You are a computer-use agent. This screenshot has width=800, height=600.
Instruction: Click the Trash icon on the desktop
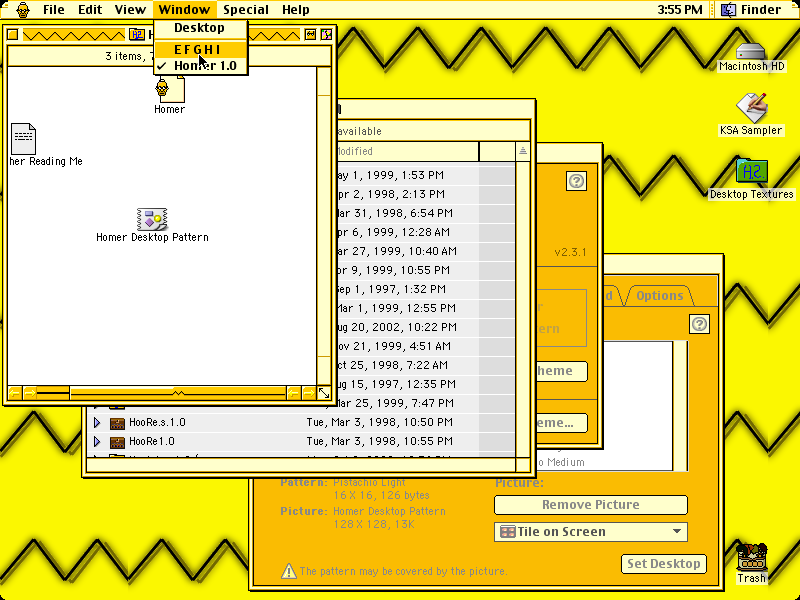[752, 557]
